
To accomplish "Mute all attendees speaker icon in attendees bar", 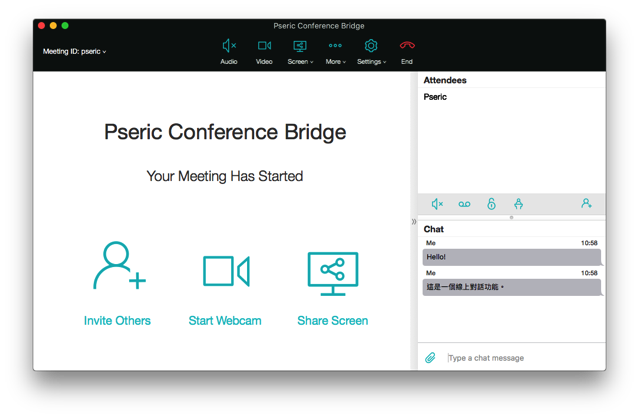I will tap(437, 204).
